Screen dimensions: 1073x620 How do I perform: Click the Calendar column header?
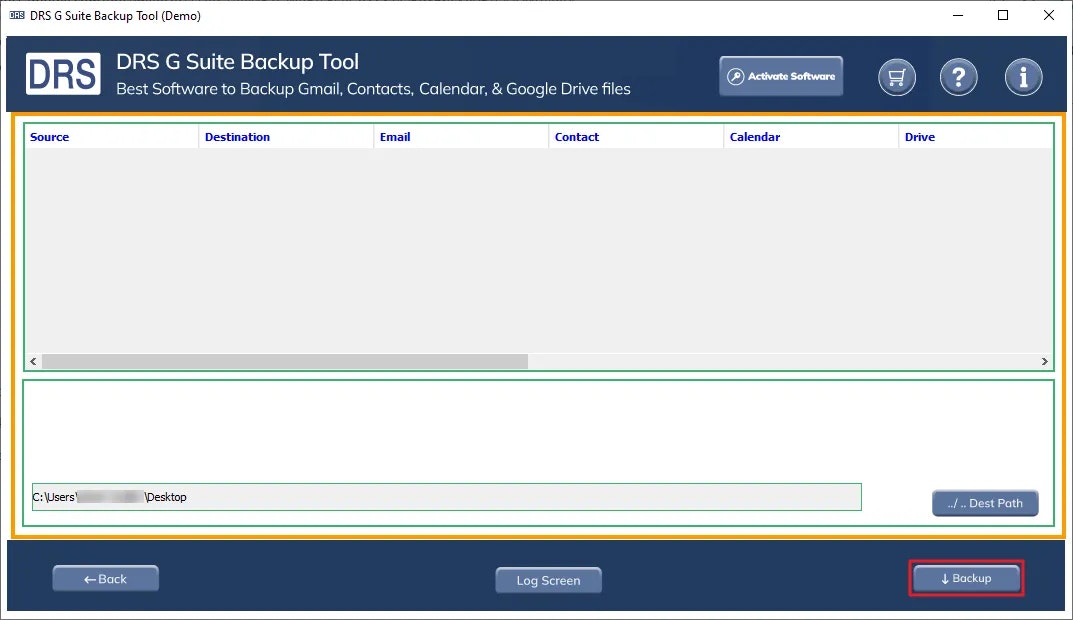pos(811,137)
